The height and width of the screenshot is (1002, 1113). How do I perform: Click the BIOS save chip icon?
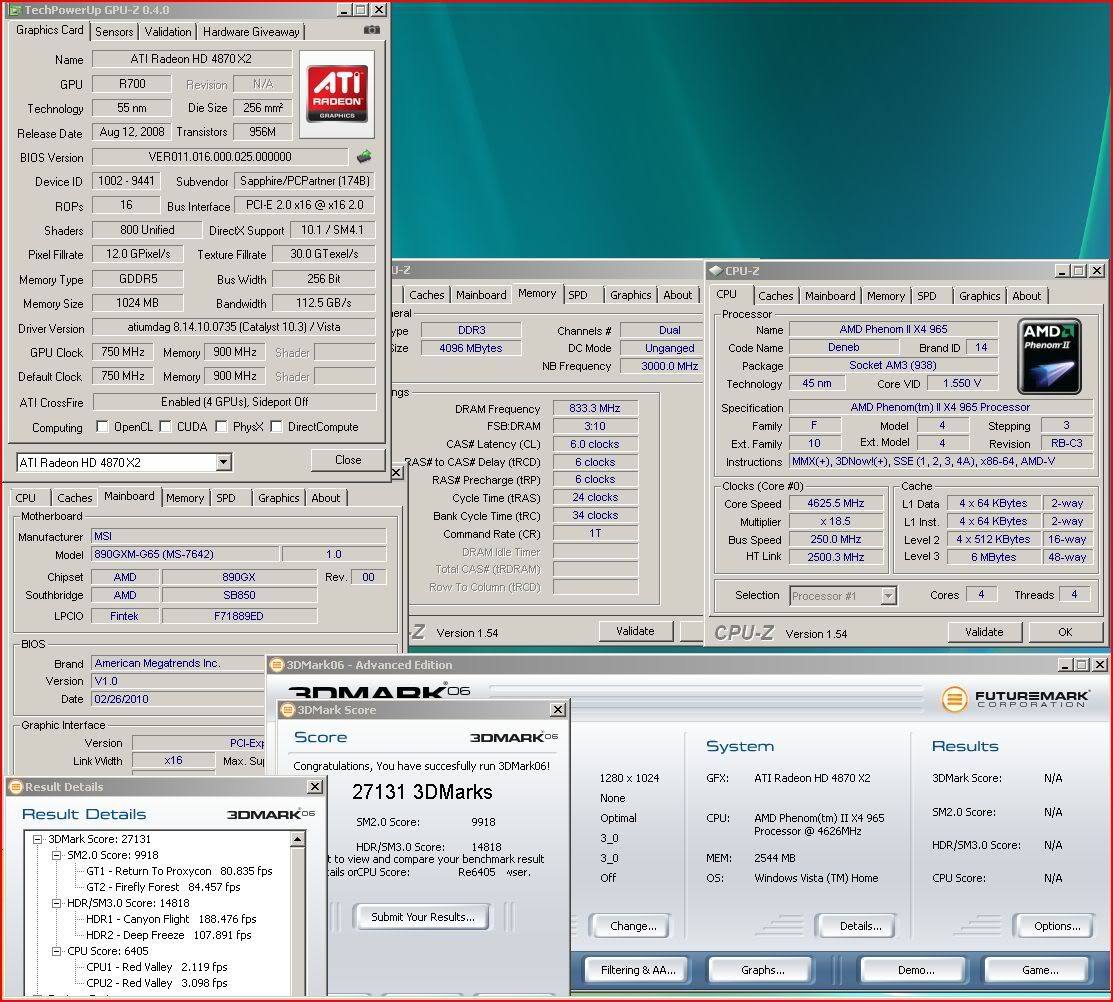(365, 156)
